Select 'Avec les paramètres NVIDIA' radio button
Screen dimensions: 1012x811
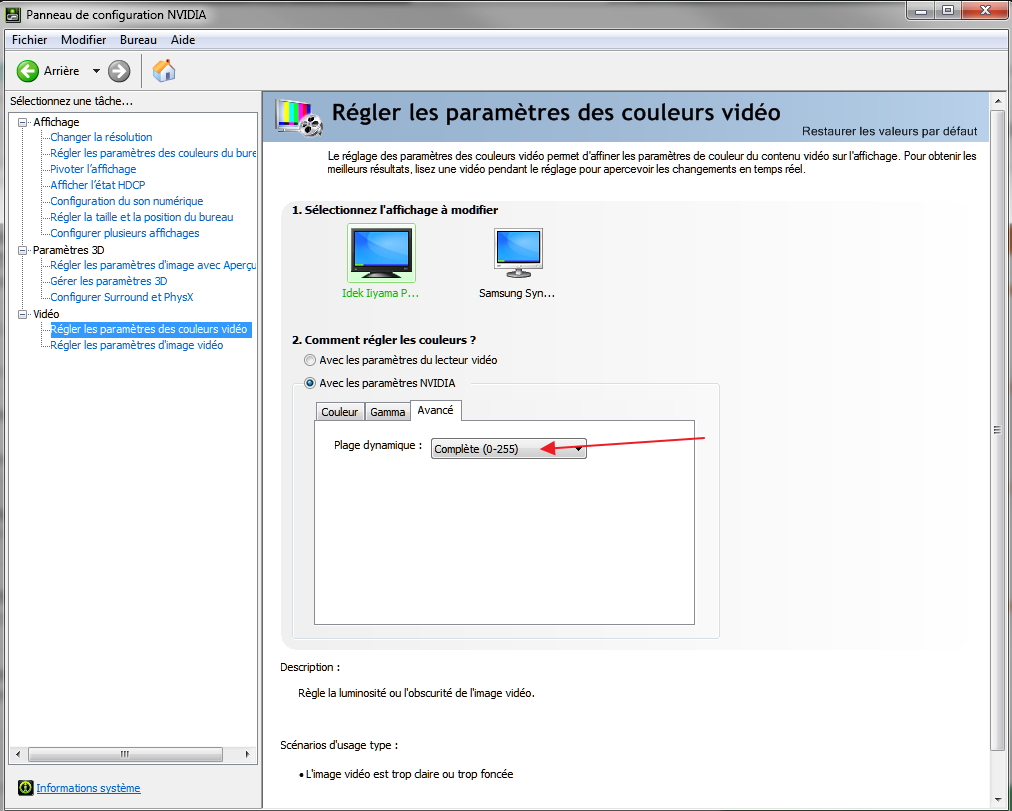pos(310,383)
